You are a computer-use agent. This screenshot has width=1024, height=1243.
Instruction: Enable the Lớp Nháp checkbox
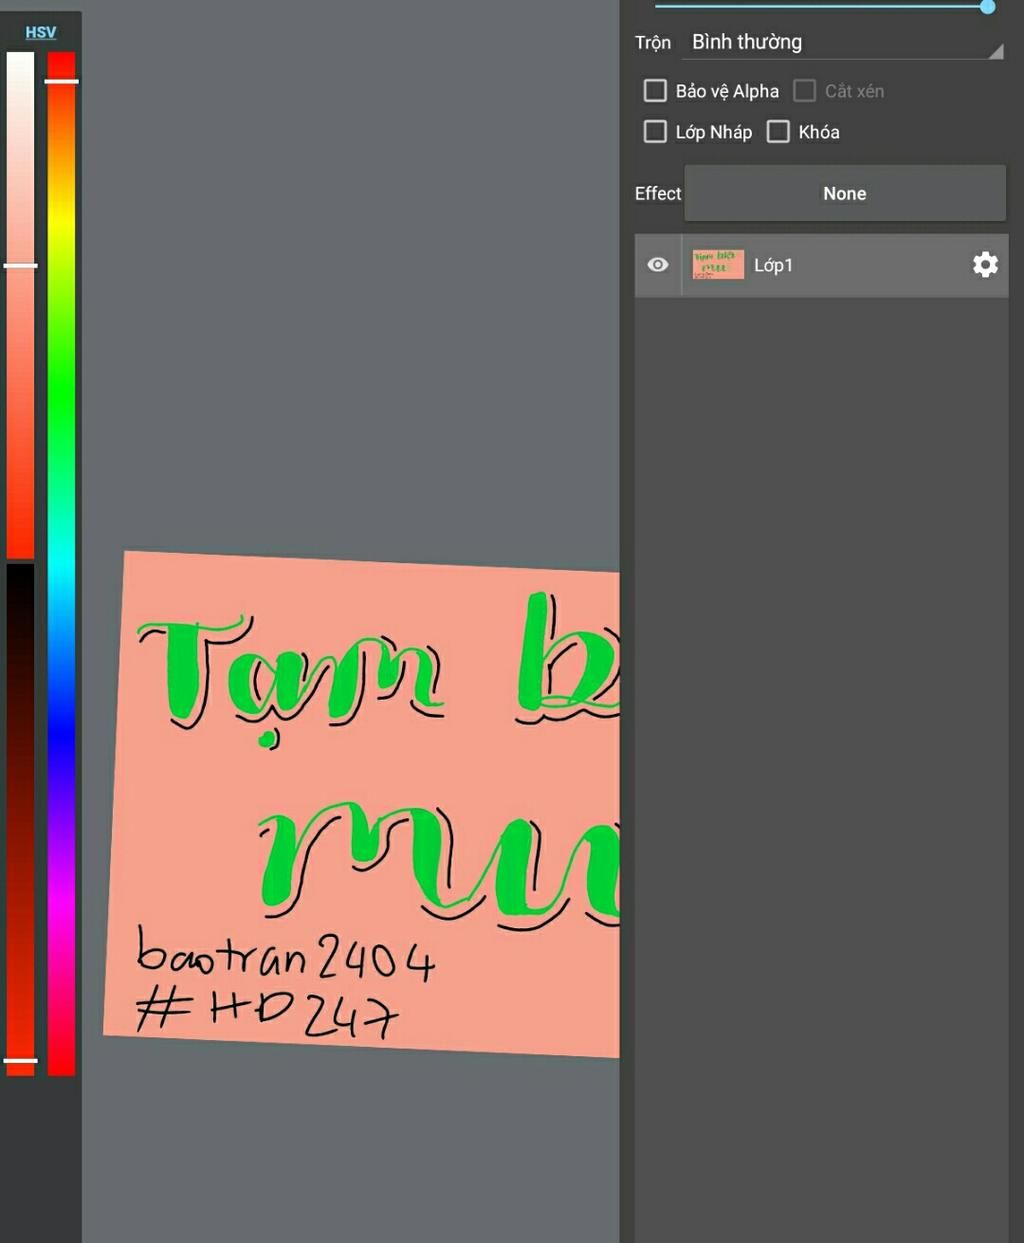pos(655,132)
